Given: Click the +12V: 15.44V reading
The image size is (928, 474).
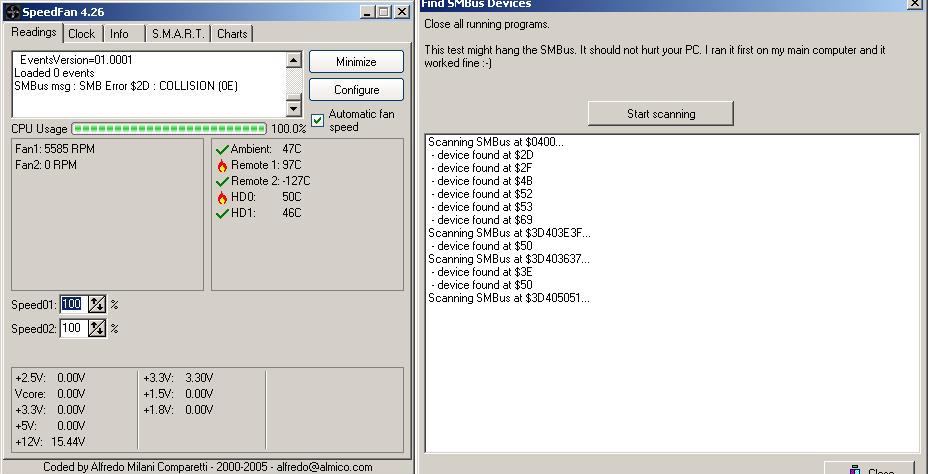Looking at the screenshot, I should pos(50,441).
